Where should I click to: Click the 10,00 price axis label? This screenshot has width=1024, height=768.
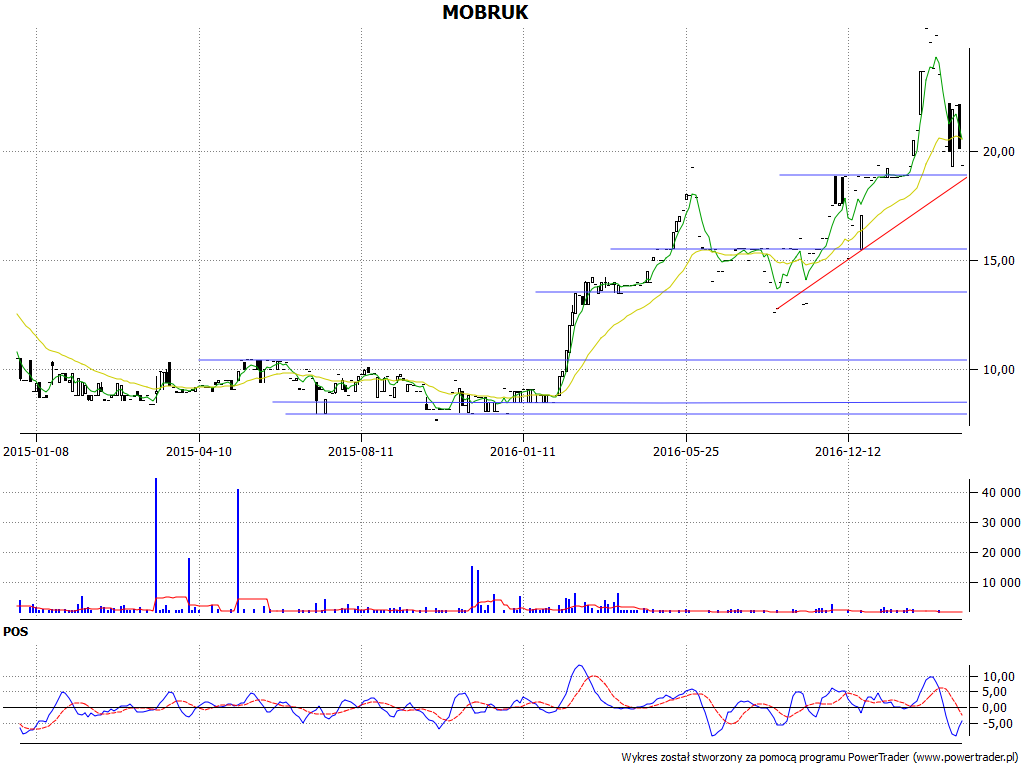point(999,370)
